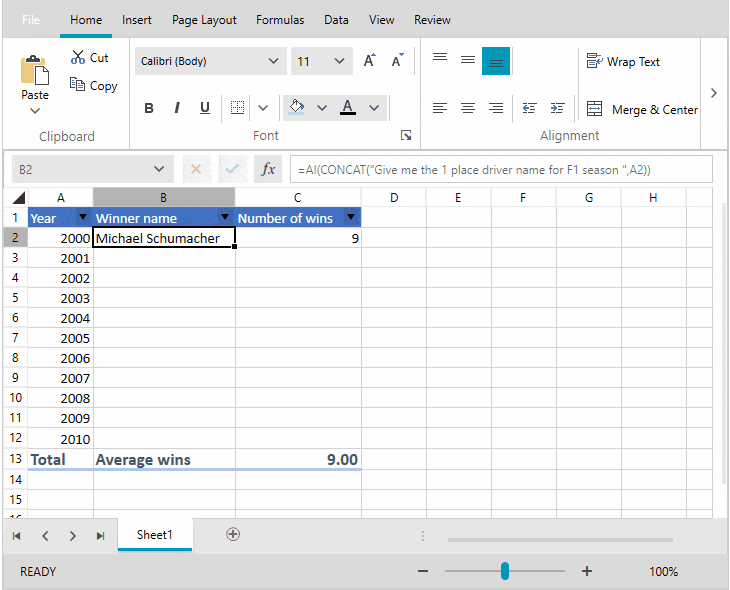The height and width of the screenshot is (590, 730).
Task: Select column C header
Action: coord(298,198)
